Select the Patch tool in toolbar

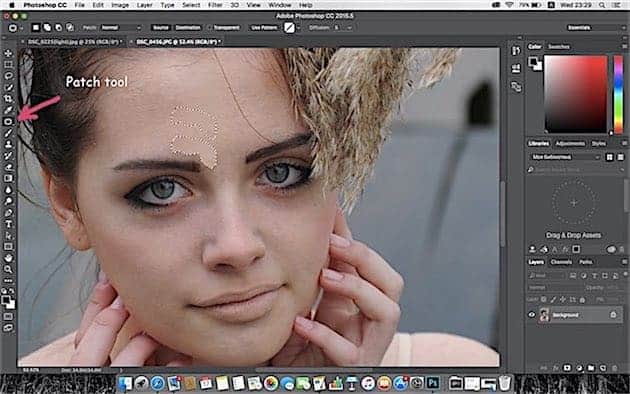pyautogui.click(x=8, y=121)
